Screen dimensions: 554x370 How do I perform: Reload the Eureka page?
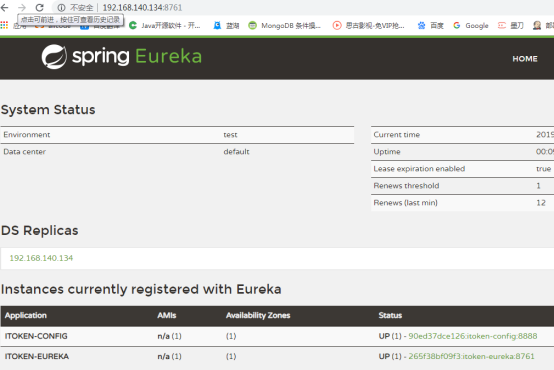point(40,7)
